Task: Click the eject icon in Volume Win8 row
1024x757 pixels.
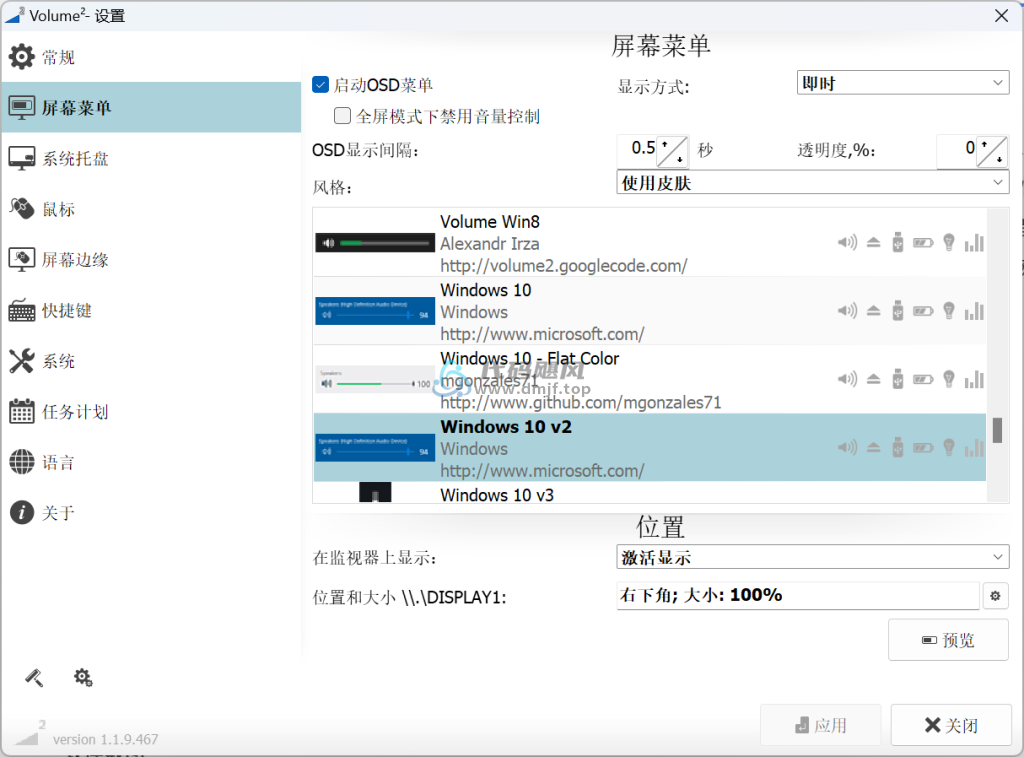Action: (x=873, y=243)
